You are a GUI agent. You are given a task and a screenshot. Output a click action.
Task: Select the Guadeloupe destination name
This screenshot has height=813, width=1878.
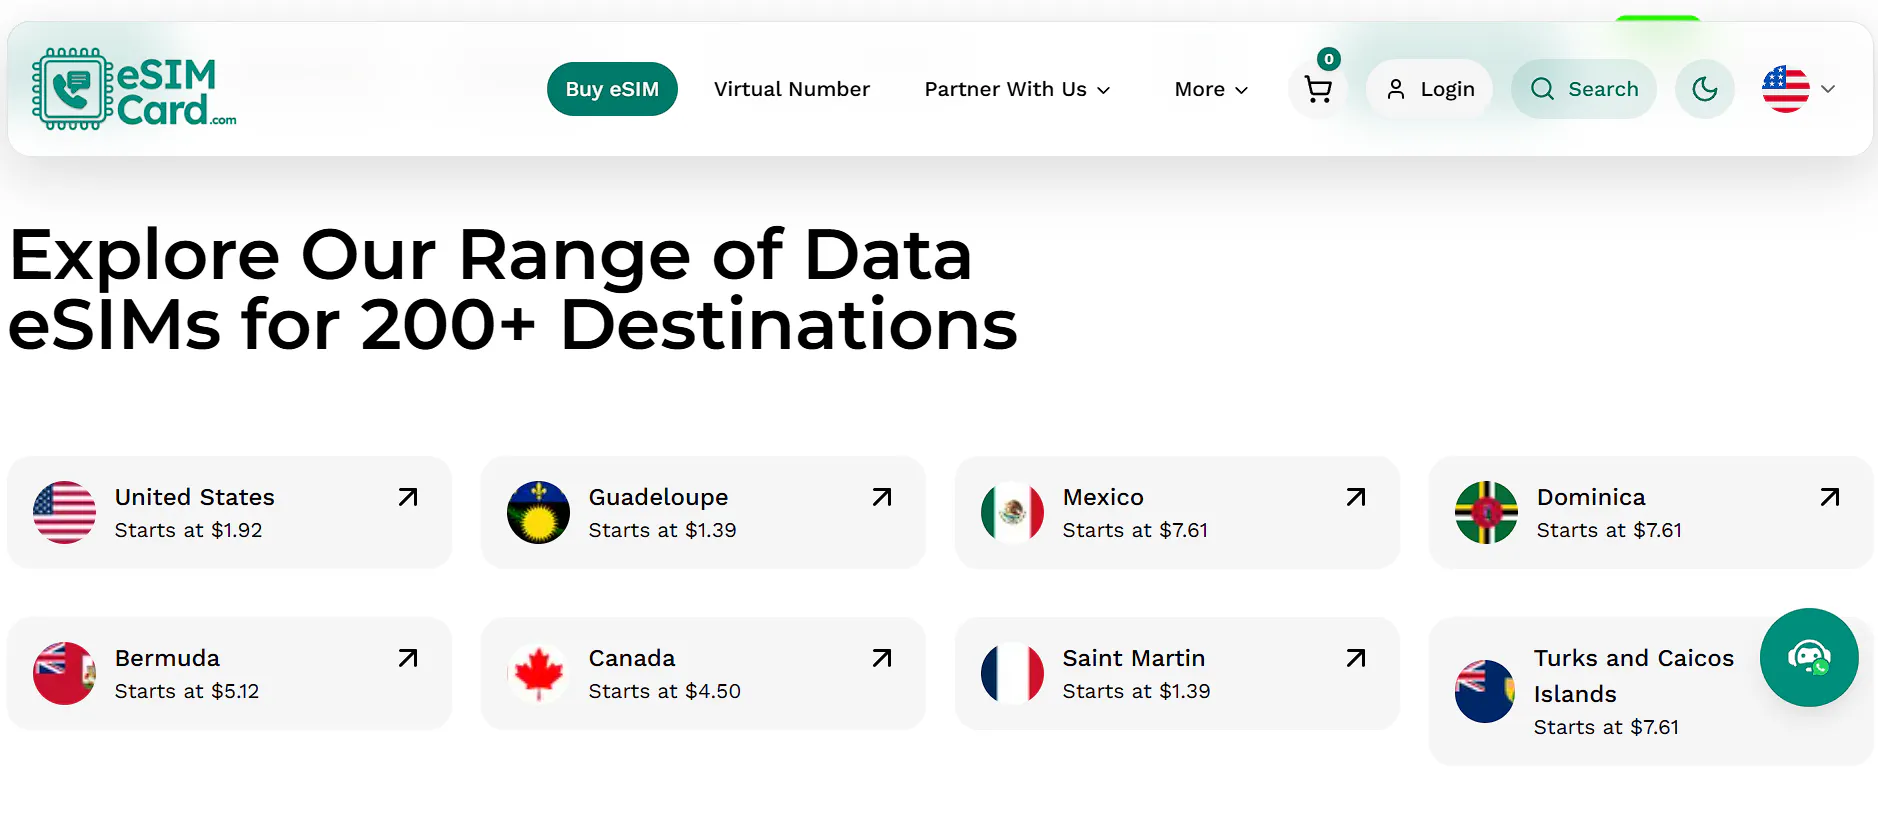pos(658,497)
